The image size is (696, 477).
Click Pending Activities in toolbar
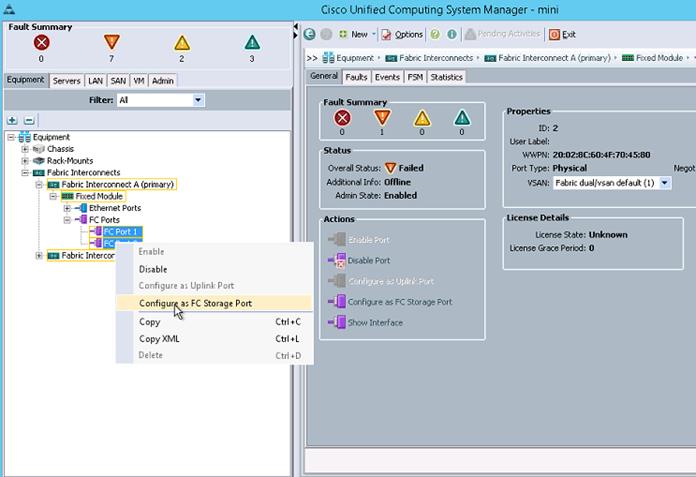502,34
